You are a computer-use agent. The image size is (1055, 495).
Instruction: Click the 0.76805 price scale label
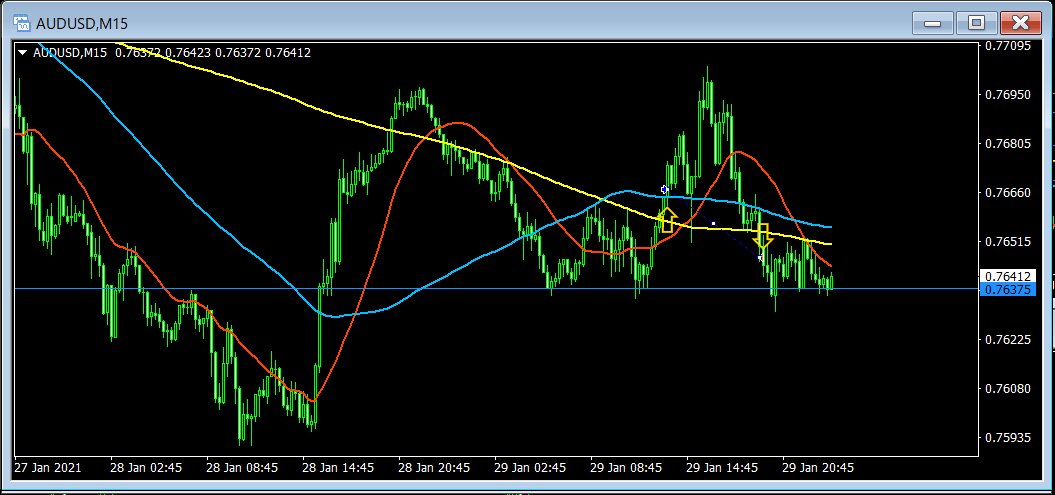tap(1007, 144)
